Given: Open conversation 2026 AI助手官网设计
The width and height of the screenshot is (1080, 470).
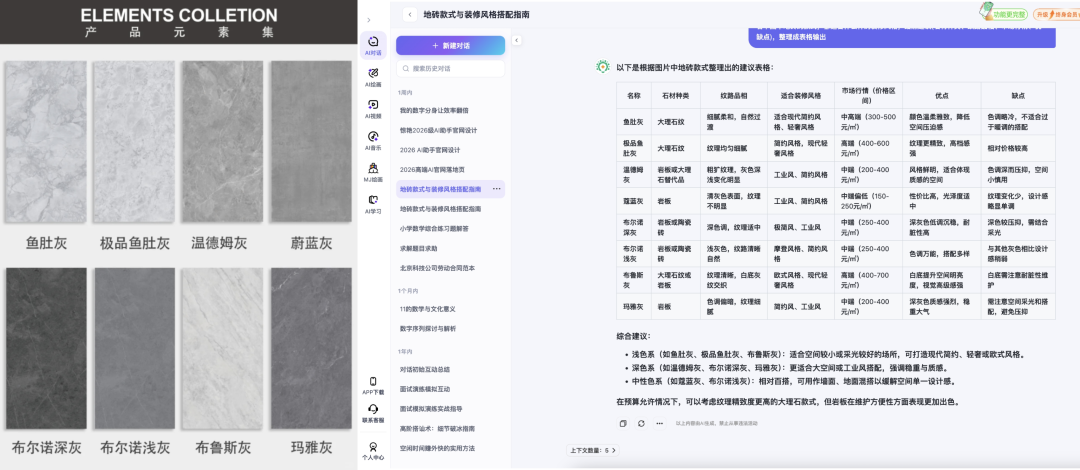Looking at the screenshot, I should [x=430, y=150].
